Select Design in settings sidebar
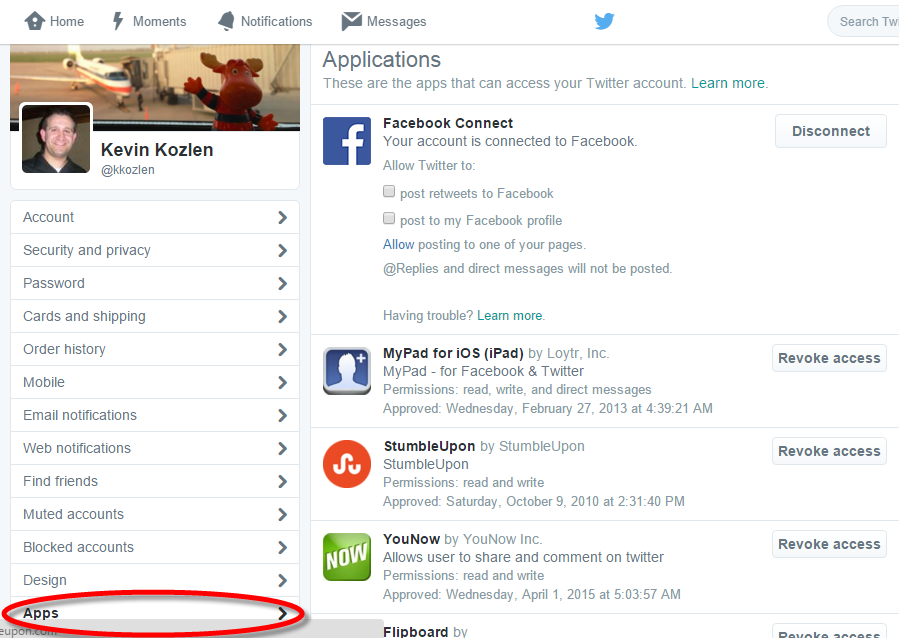The image size is (899, 638). (x=155, y=580)
